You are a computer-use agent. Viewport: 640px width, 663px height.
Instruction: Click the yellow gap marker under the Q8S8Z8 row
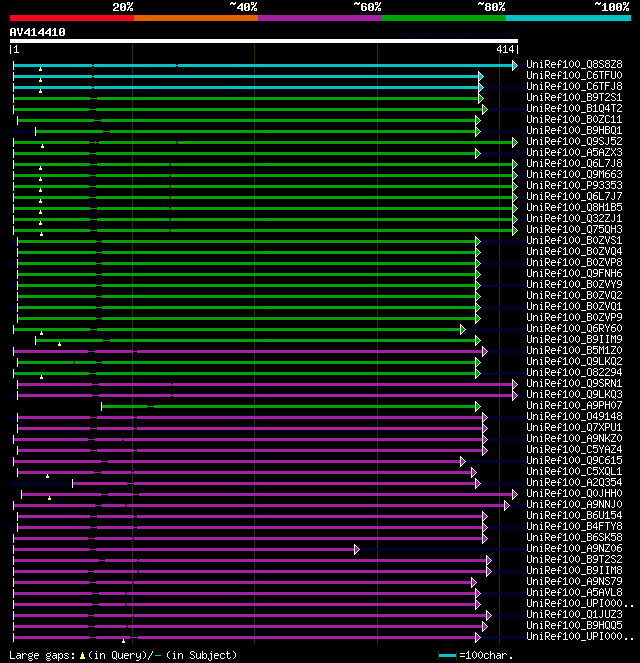tap(41, 69)
